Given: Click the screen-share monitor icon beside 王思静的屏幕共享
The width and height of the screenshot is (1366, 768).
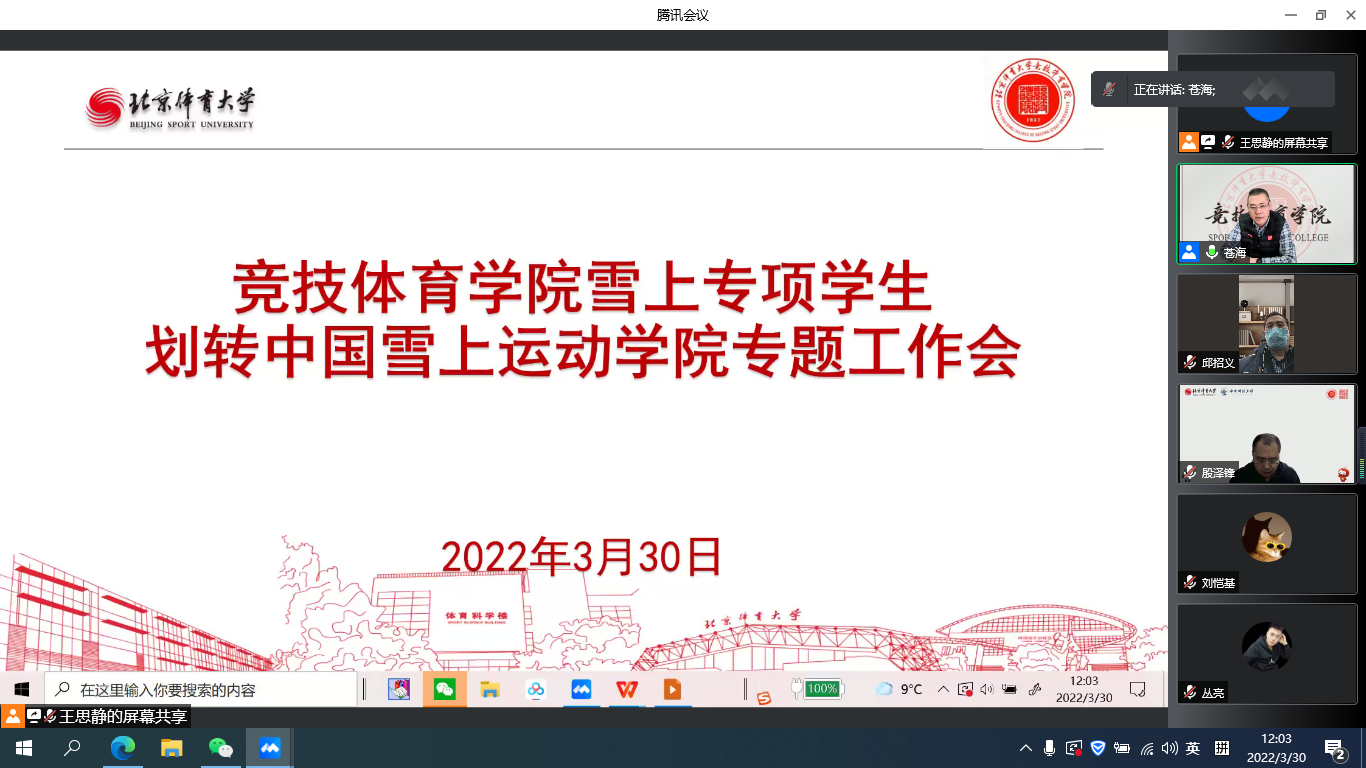Looking at the screenshot, I should pos(1207,142).
